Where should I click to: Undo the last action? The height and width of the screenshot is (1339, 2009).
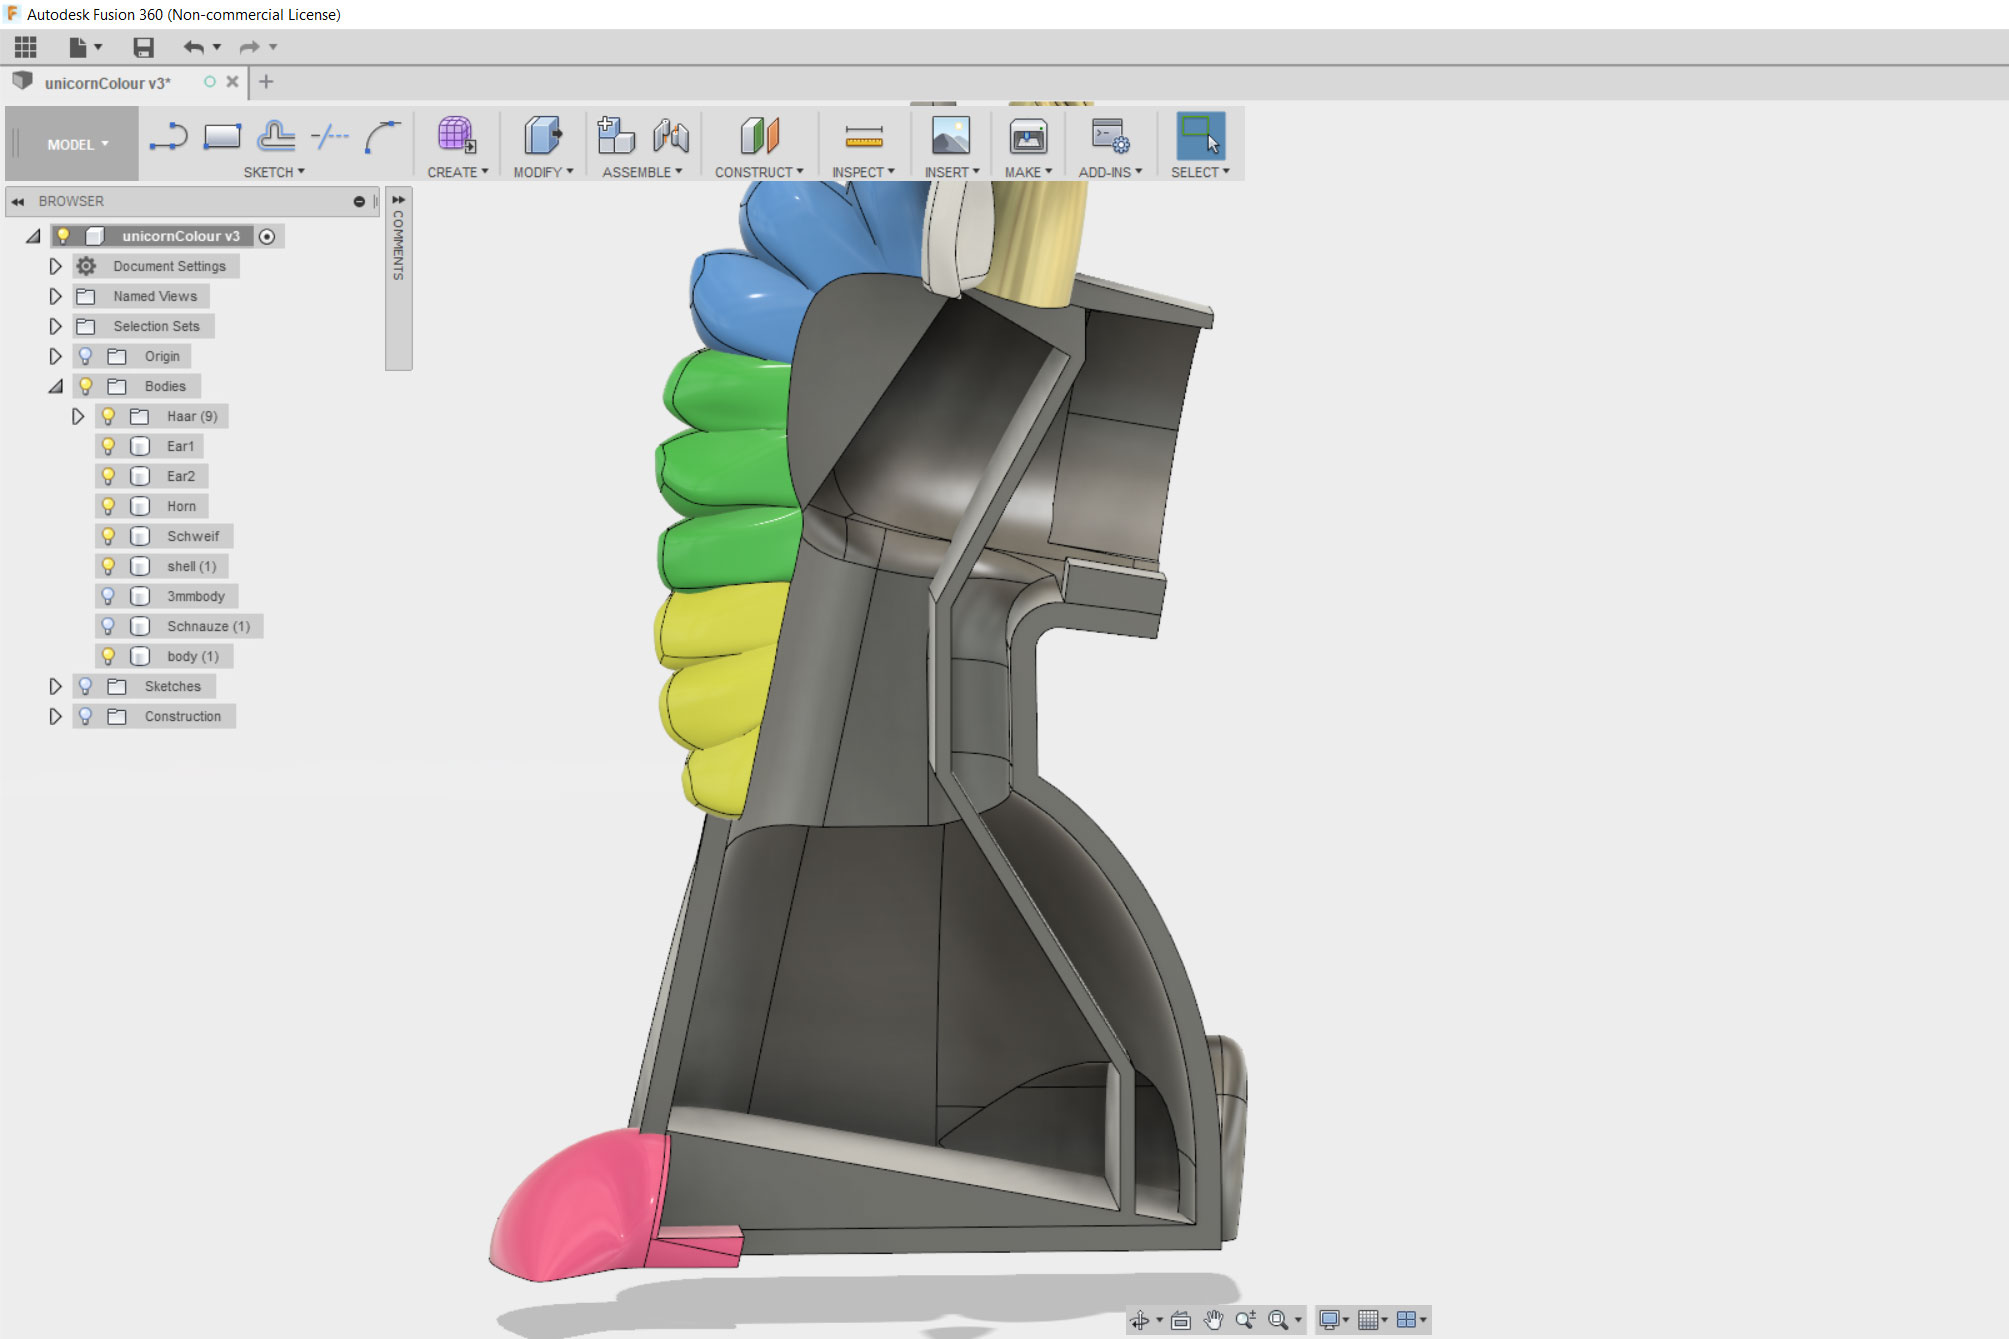[x=193, y=47]
